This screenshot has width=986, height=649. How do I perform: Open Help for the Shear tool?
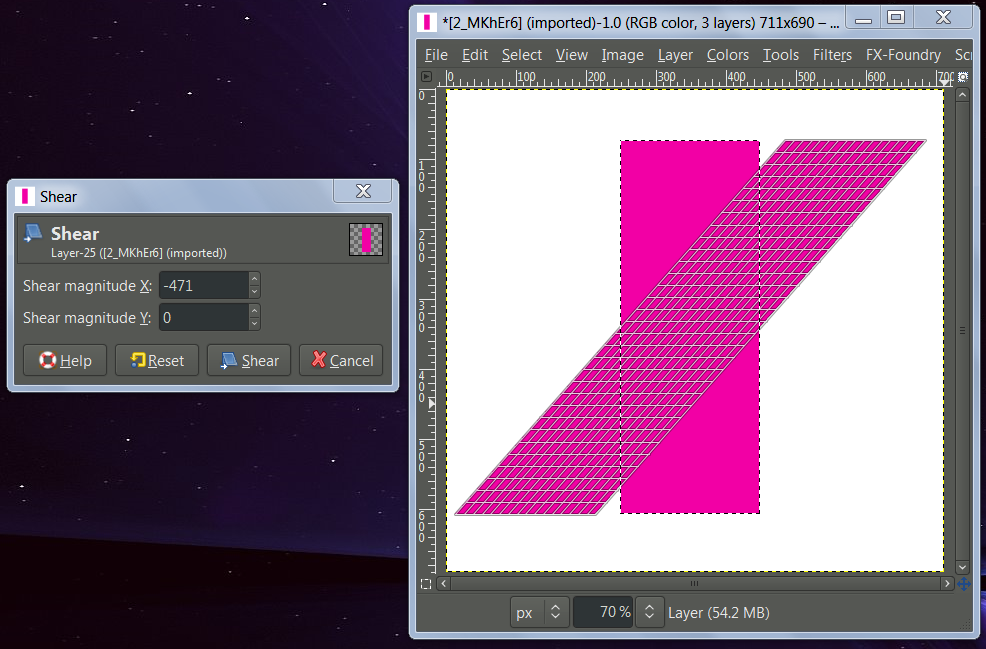[x=65, y=360]
